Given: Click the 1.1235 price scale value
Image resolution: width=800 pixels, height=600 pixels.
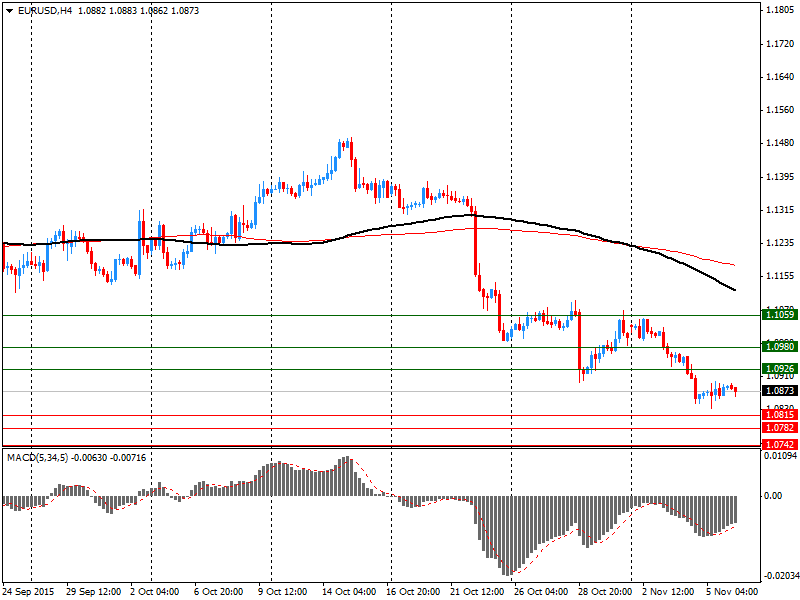Looking at the screenshot, I should (x=780, y=243).
